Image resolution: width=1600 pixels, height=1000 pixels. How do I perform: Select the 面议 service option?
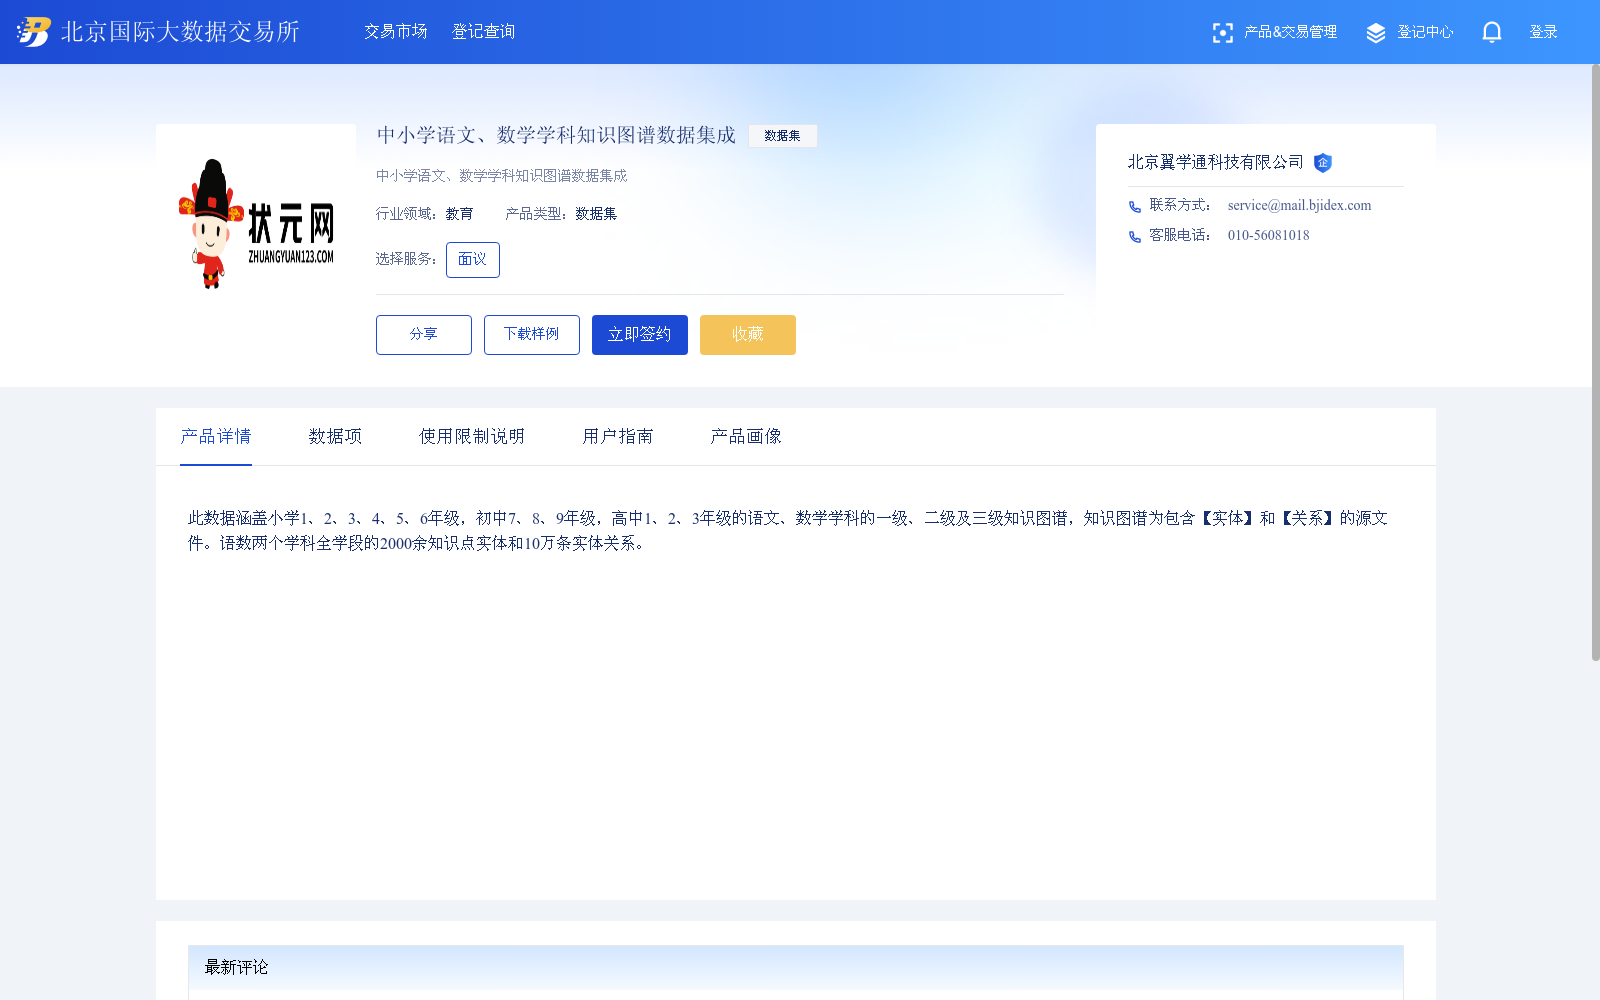pyautogui.click(x=472, y=259)
